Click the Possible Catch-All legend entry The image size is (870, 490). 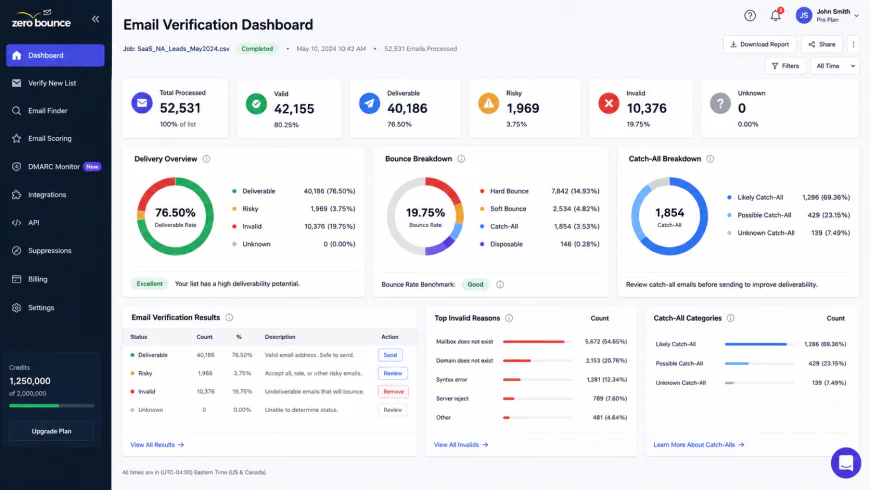point(788,215)
